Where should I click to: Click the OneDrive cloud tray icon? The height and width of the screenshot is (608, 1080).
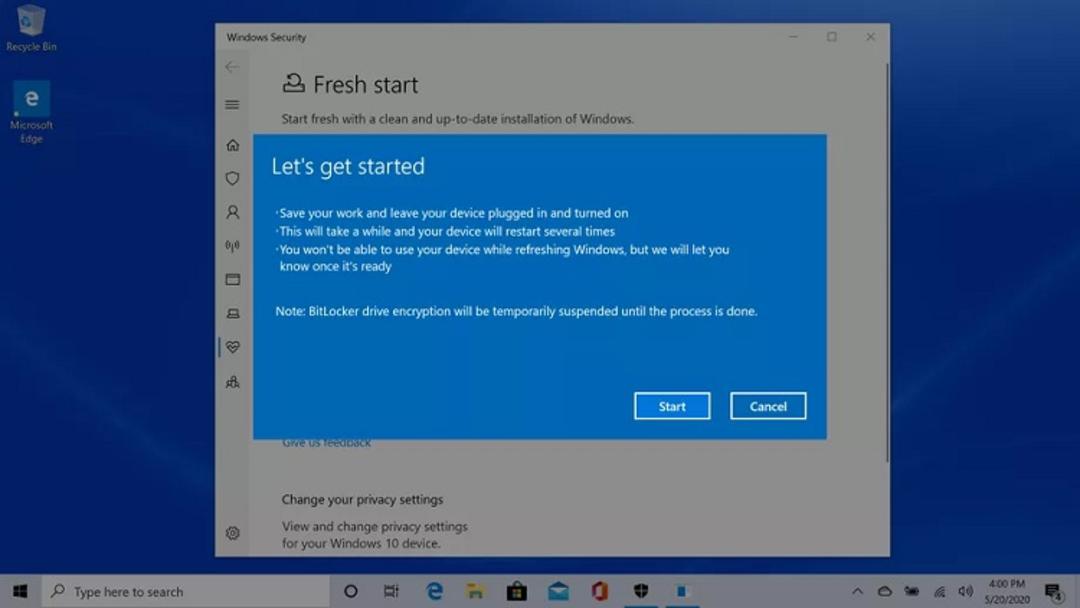tap(885, 591)
